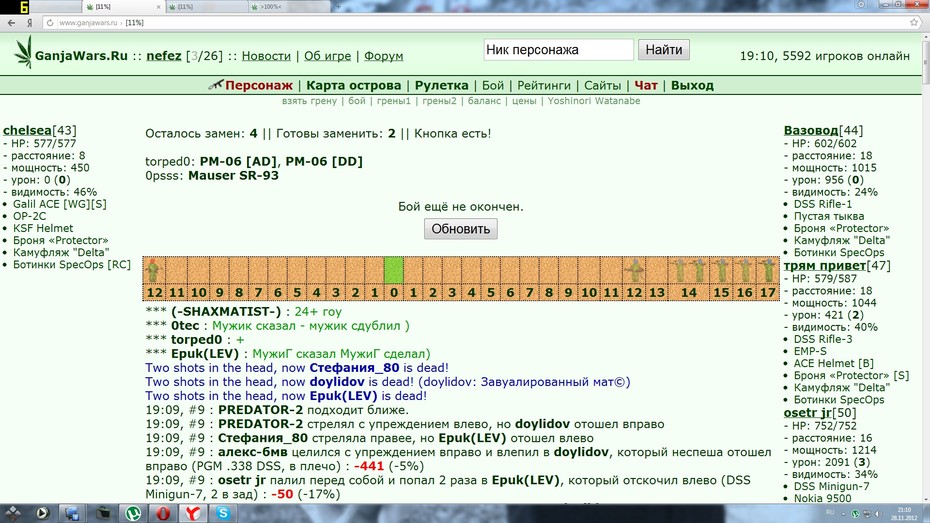The height and width of the screenshot is (523, 930).
Task: Switch to the inactive second [11%] tab
Action: click(206, 7)
